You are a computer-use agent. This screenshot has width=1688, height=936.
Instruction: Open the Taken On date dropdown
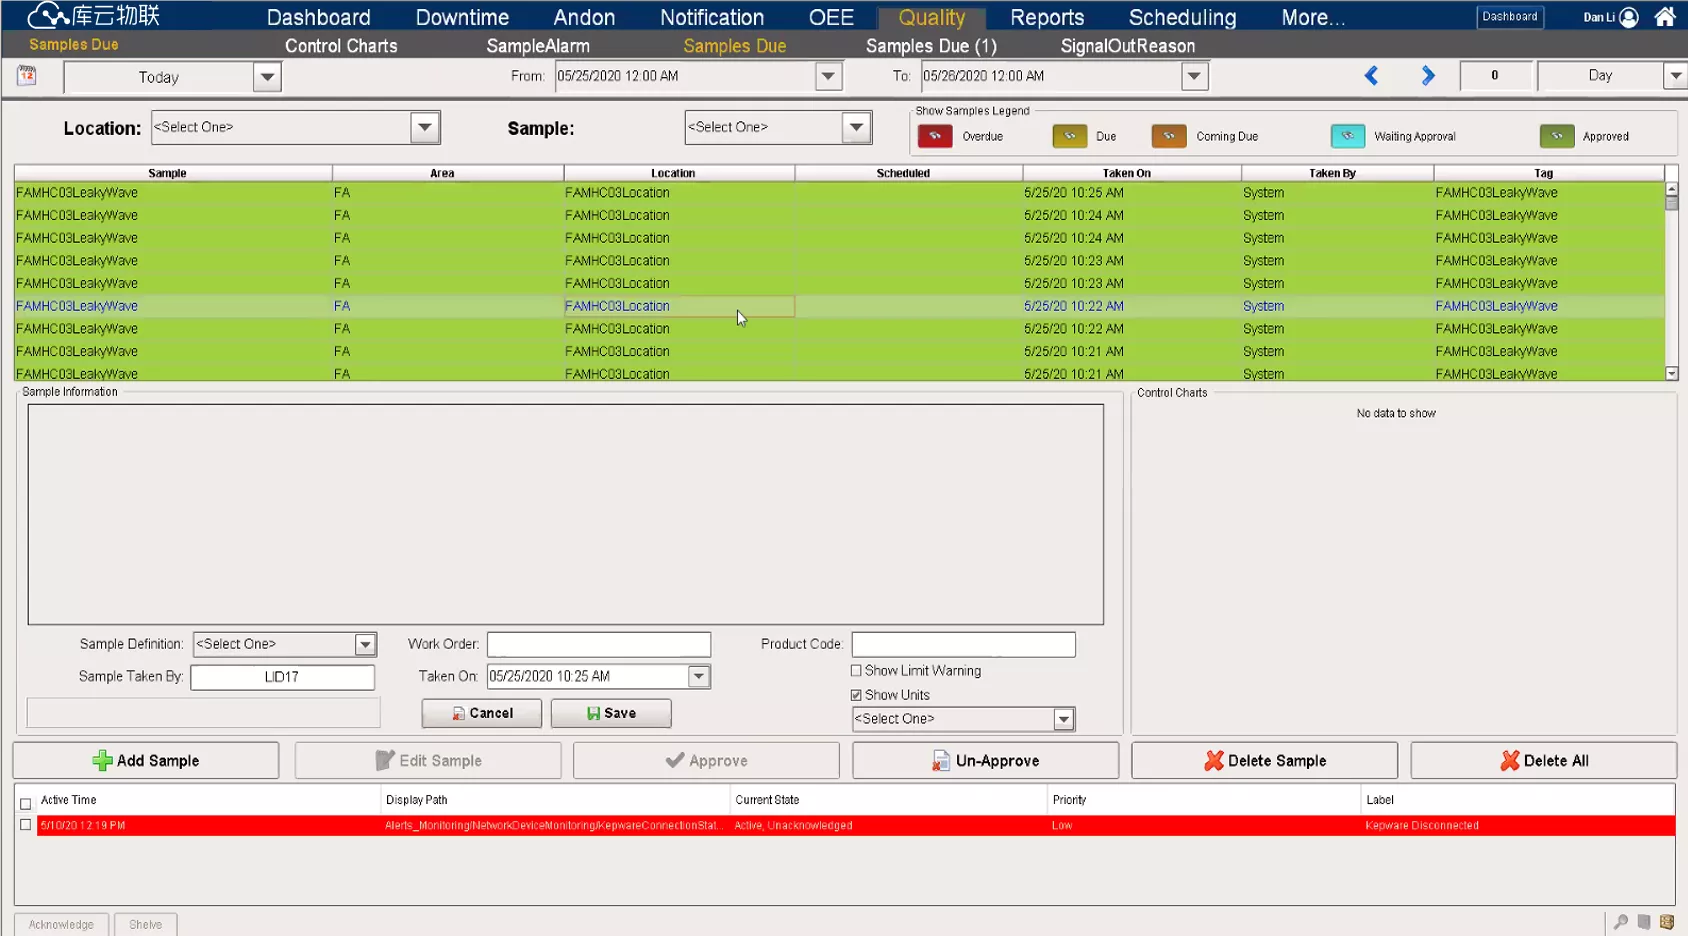(x=699, y=677)
